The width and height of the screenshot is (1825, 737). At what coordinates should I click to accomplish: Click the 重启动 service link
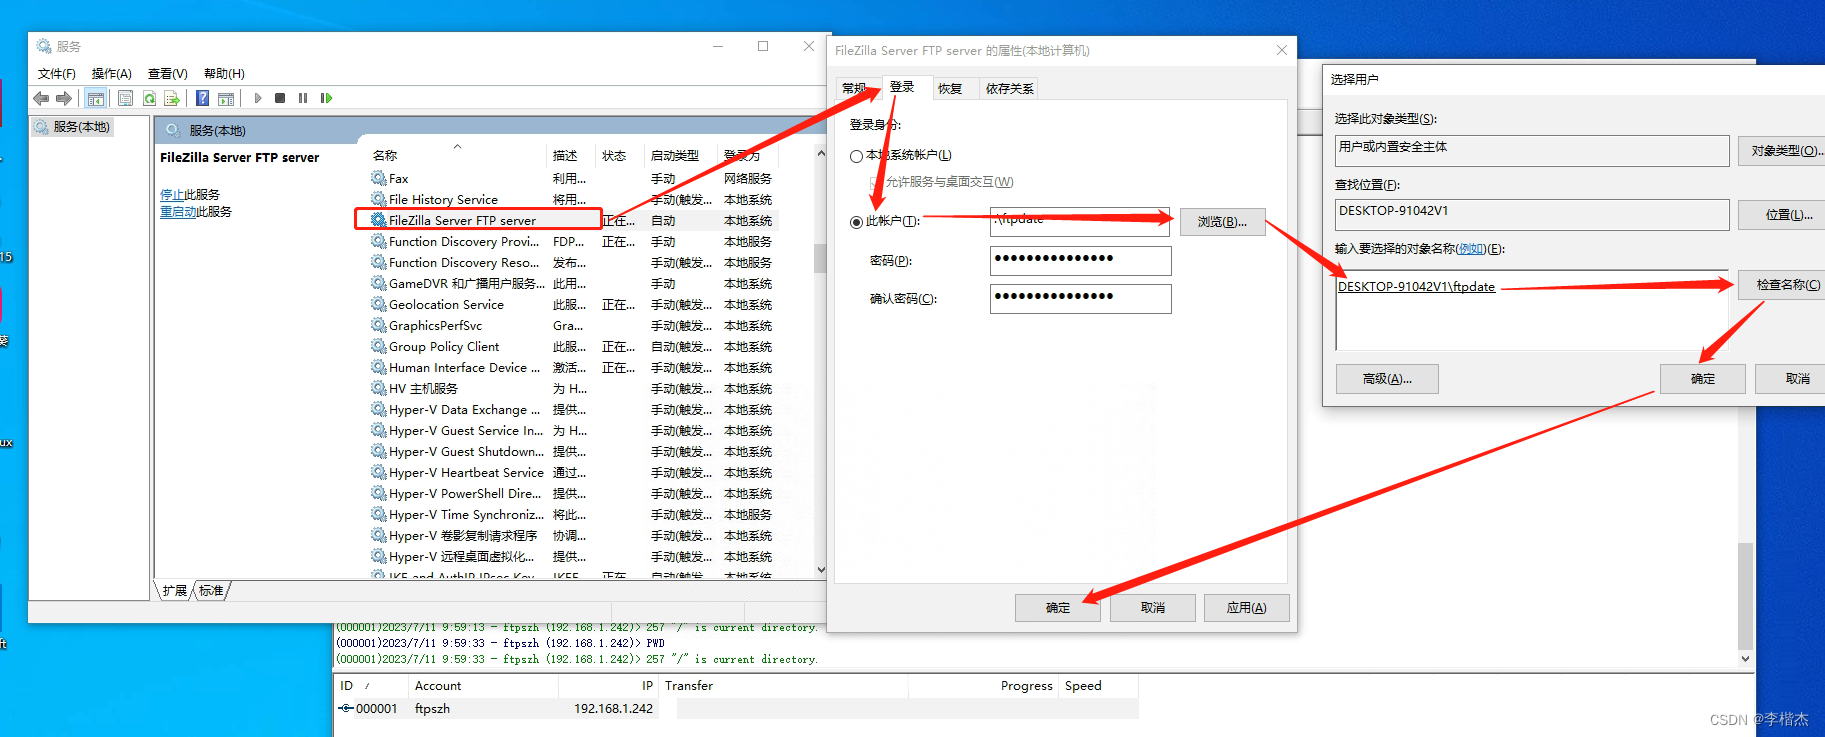click(178, 212)
